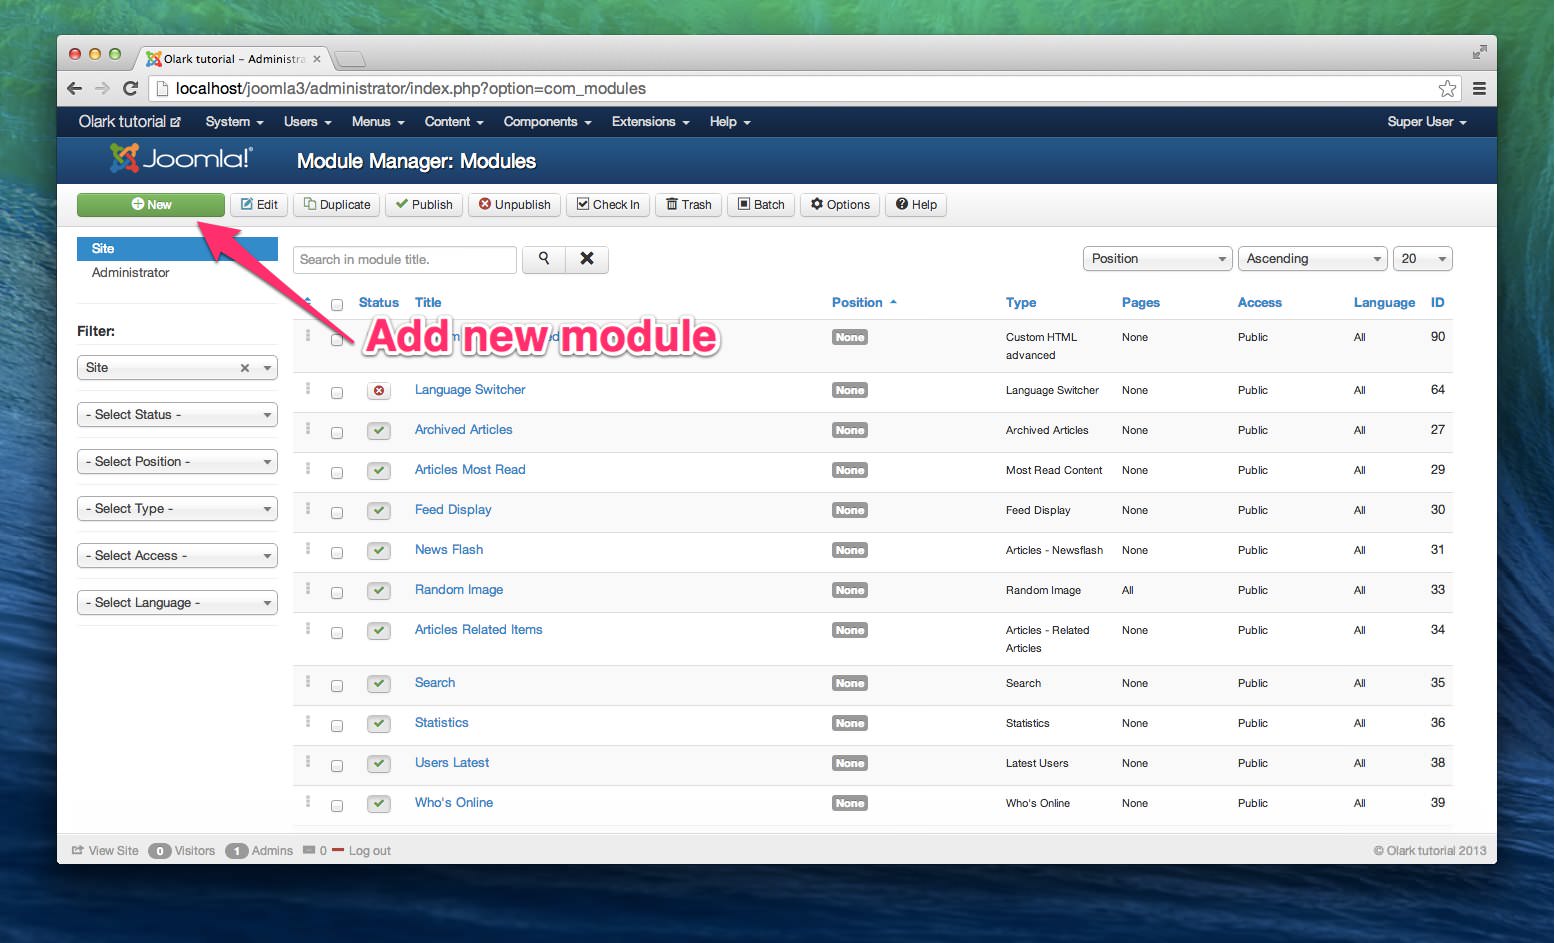The height and width of the screenshot is (943, 1555).
Task: Click the Duplicate toolbar button
Action: pyautogui.click(x=337, y=205)
